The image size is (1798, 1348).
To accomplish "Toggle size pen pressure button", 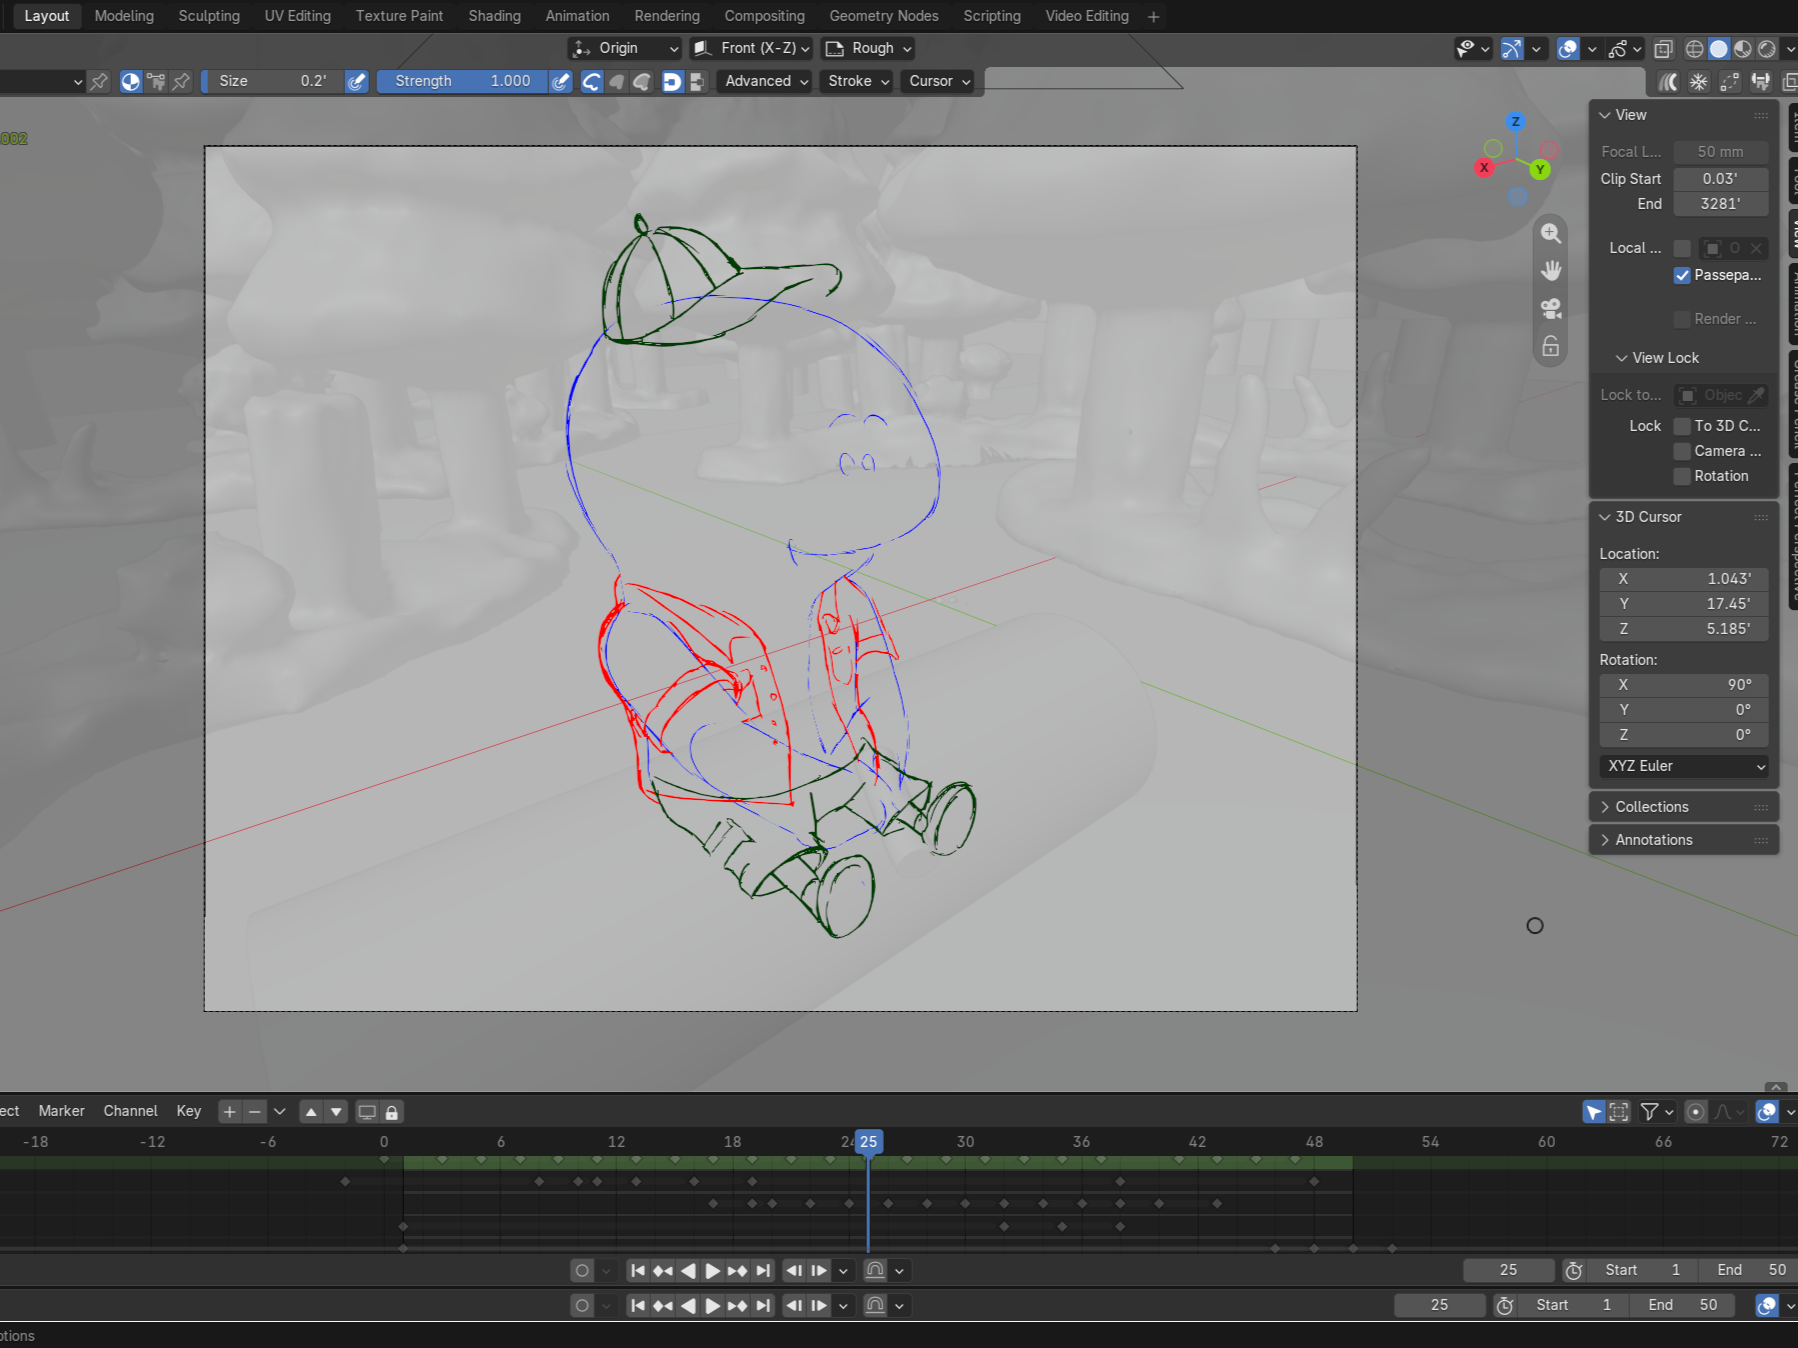I will point(357,81).
